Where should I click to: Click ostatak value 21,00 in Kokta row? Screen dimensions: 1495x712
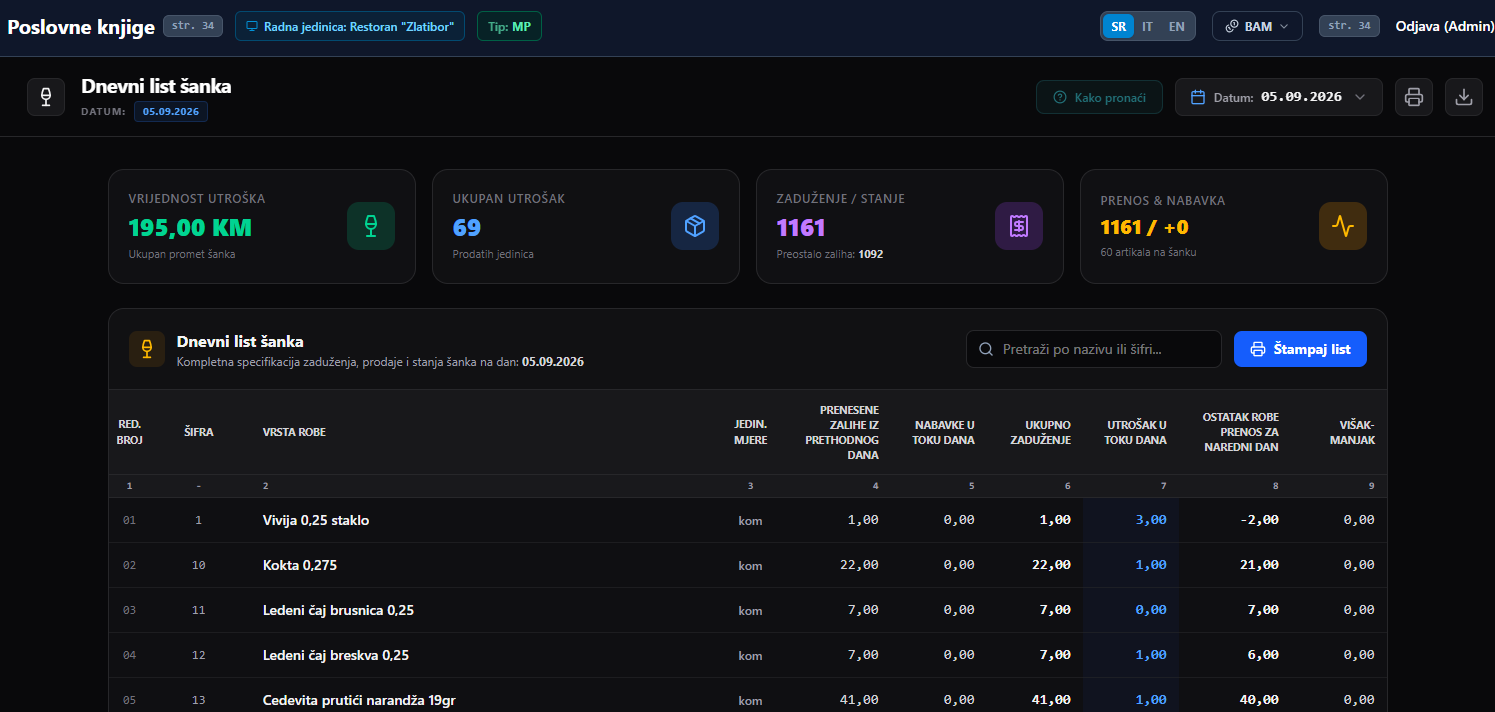point(1258,565)
